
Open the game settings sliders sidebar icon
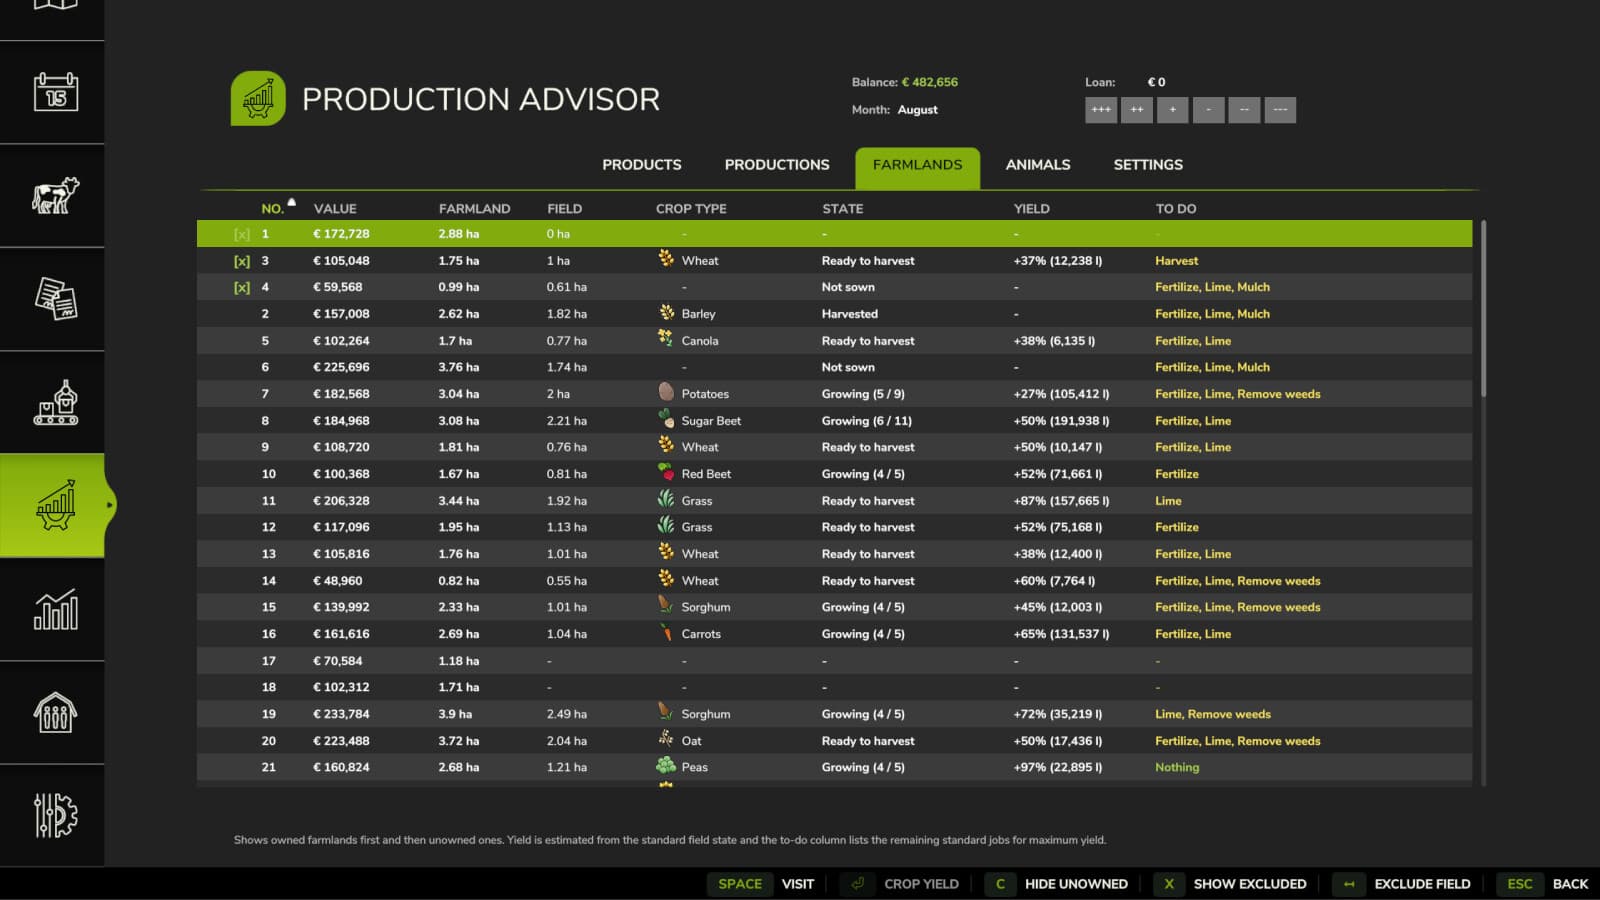pos(55,815)
